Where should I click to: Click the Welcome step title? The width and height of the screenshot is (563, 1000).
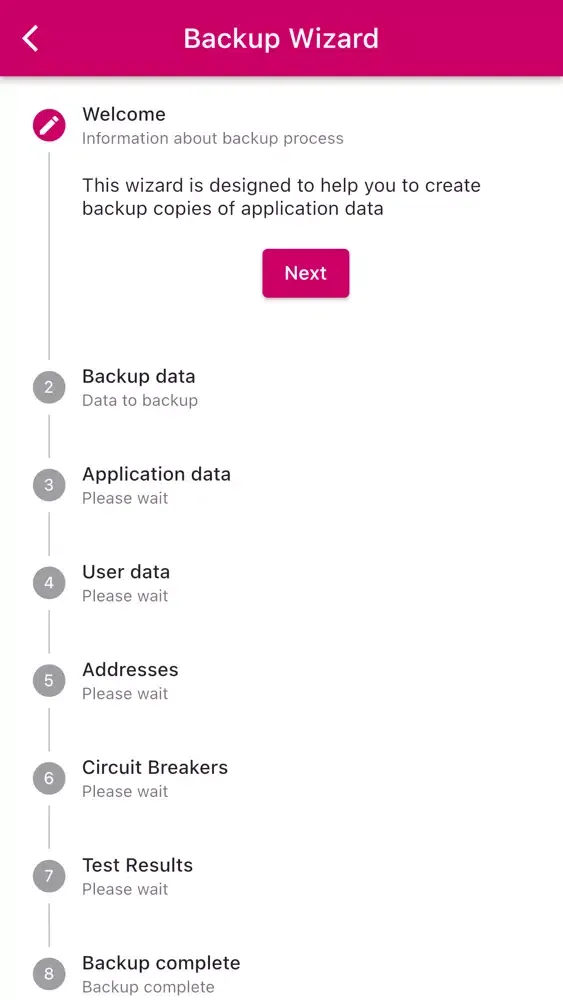(124, 114)
